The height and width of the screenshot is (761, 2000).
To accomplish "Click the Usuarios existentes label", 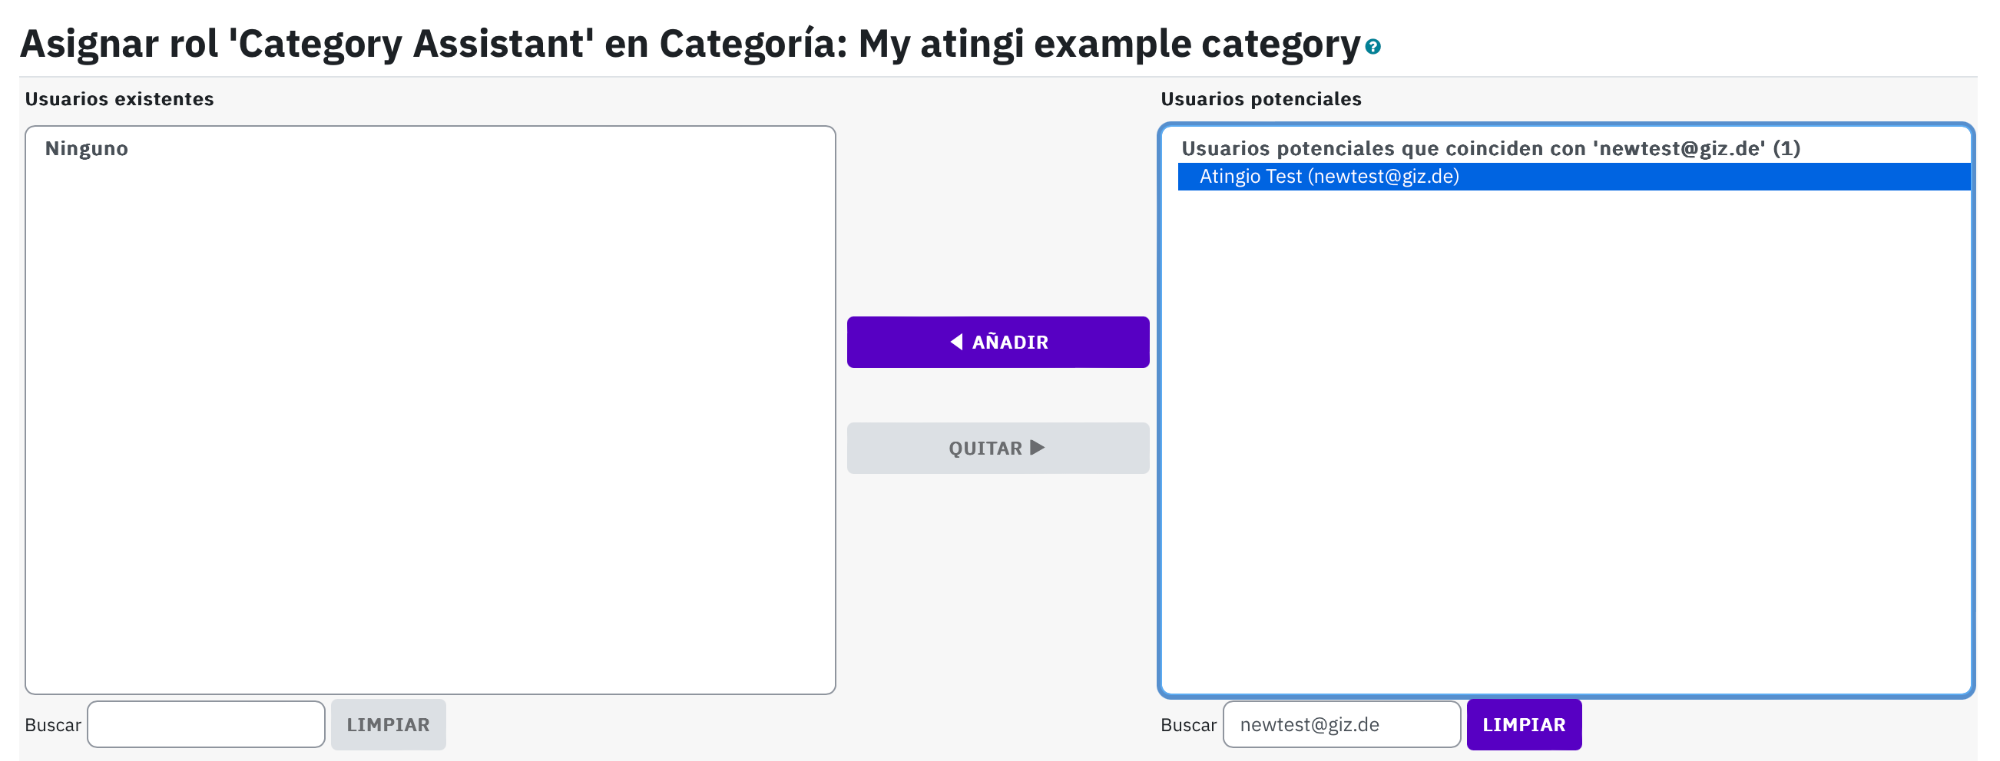I will (119, 99).
